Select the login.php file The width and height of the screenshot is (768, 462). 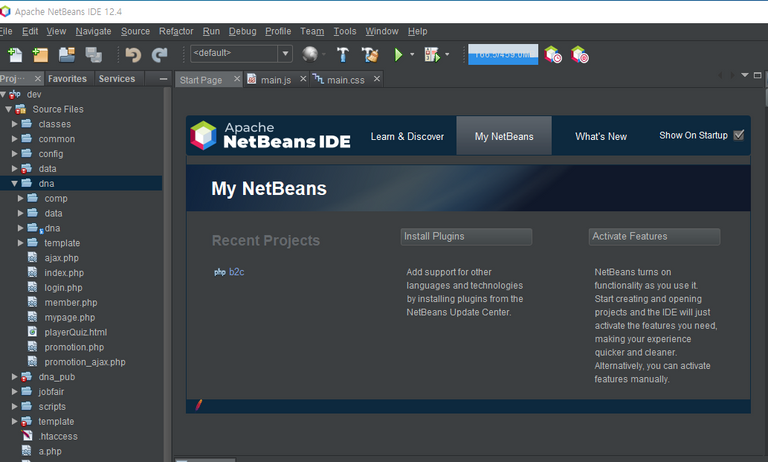(63, 288)
